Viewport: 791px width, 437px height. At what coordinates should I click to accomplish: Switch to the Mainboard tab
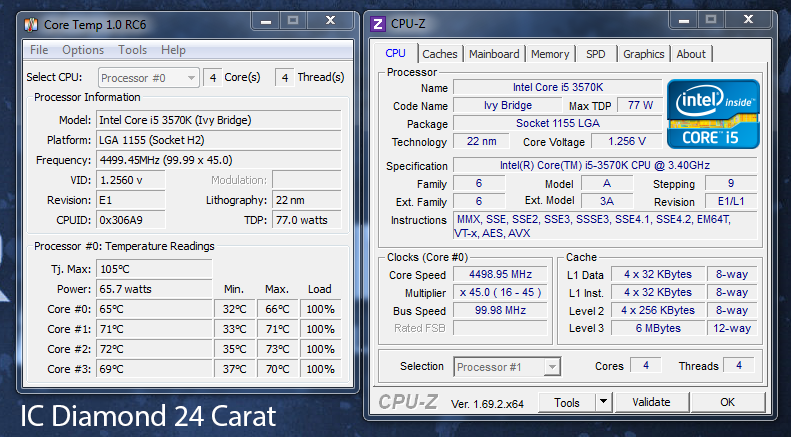[494, 54]
